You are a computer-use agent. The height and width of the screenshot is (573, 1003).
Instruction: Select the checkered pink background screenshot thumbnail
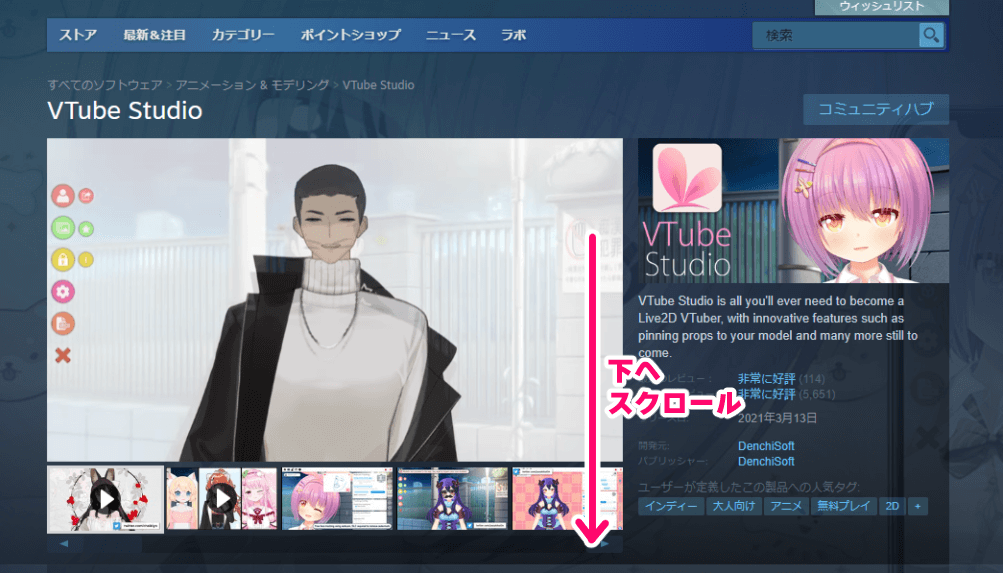point(567,499)
